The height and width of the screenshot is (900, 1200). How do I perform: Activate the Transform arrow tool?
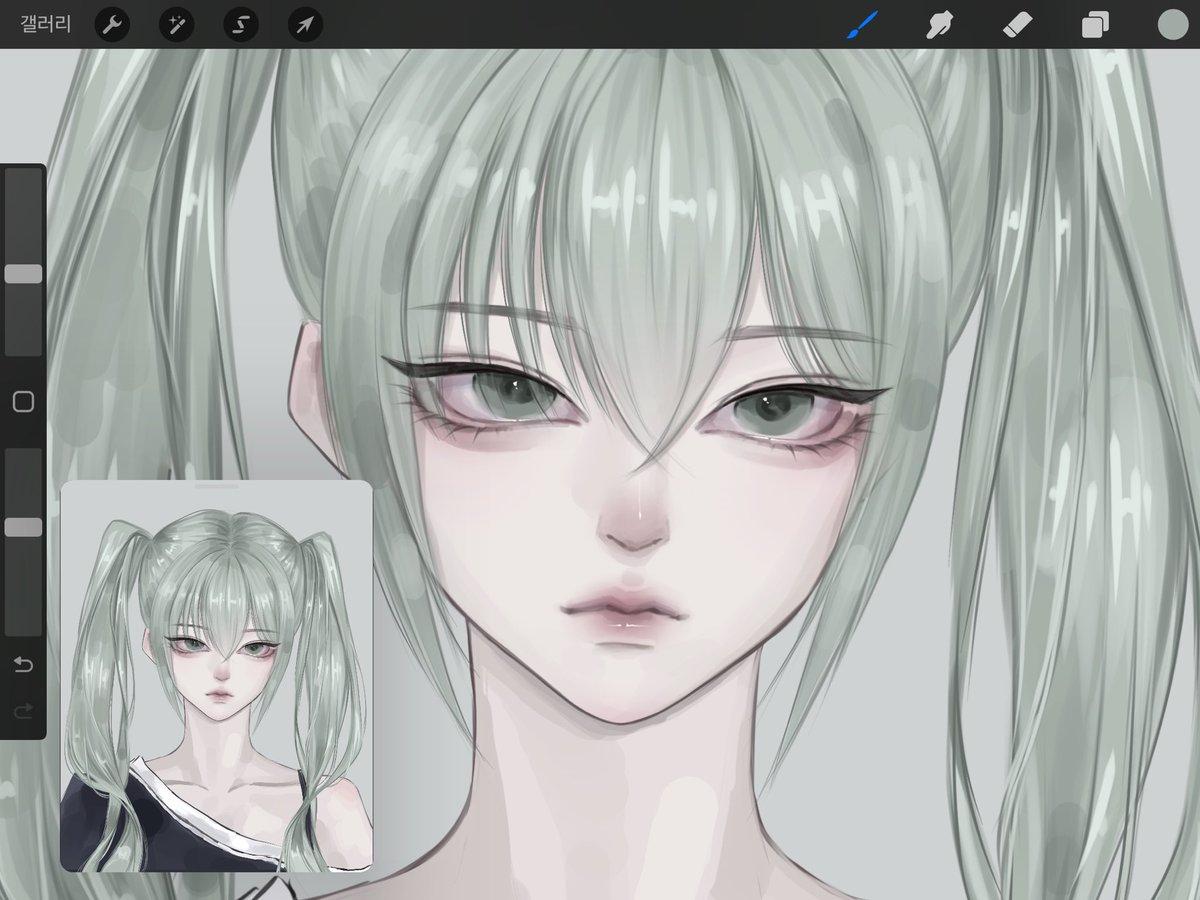pos(305,25)
